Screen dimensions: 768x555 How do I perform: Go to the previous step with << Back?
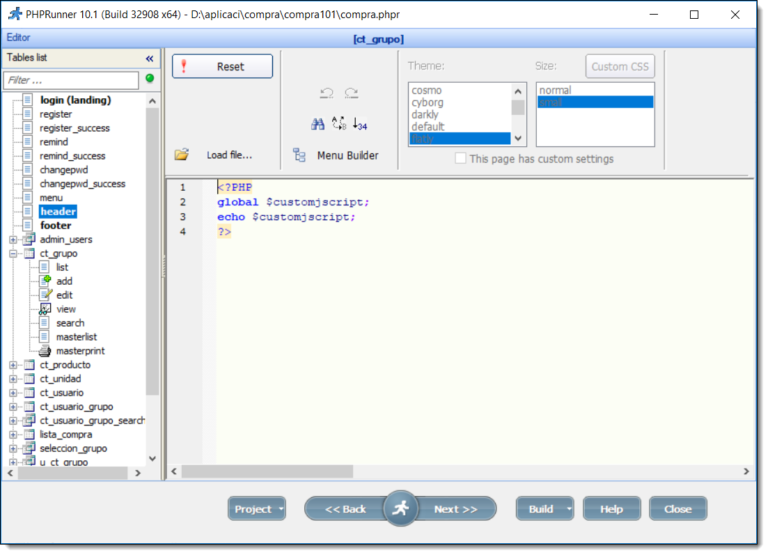coord(345,509)
